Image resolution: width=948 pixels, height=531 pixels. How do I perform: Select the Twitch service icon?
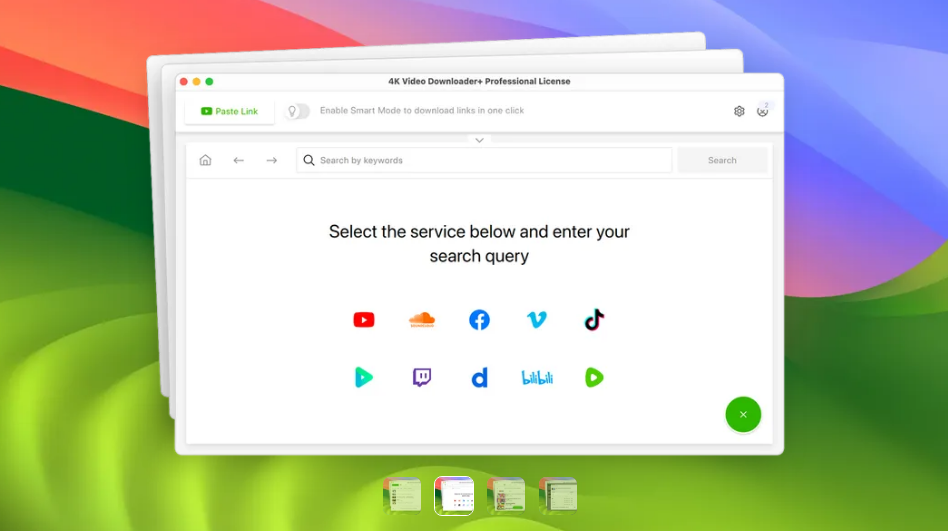421,377
